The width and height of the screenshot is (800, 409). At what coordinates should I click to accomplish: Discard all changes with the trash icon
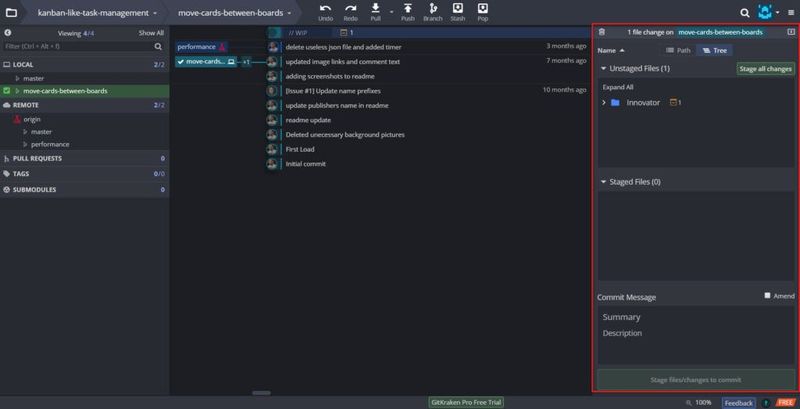[x=601, y=32]
